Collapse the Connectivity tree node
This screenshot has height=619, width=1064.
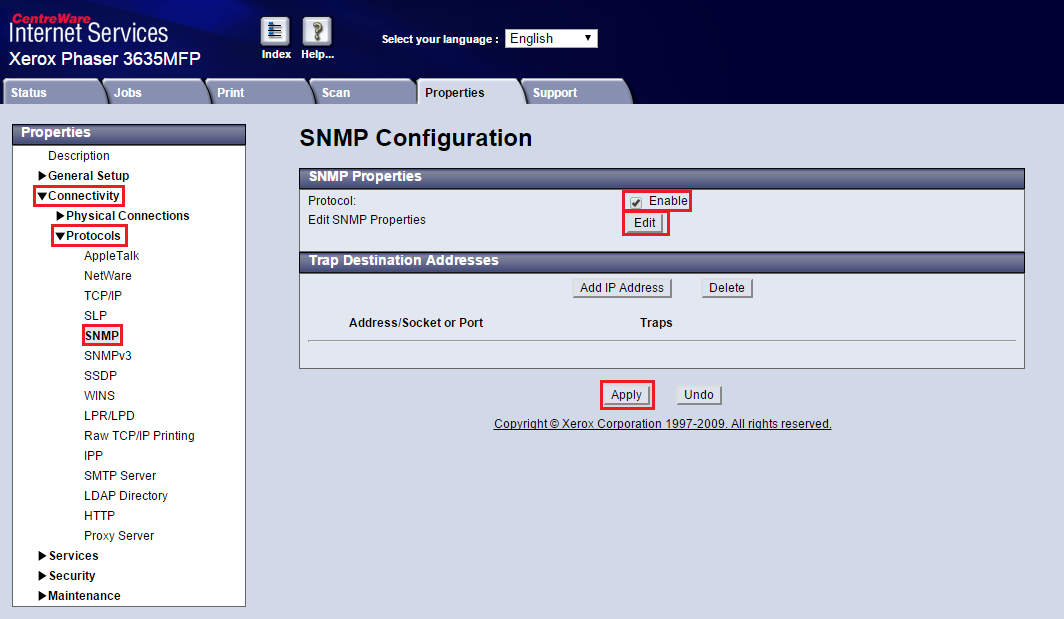click(42, 196)
